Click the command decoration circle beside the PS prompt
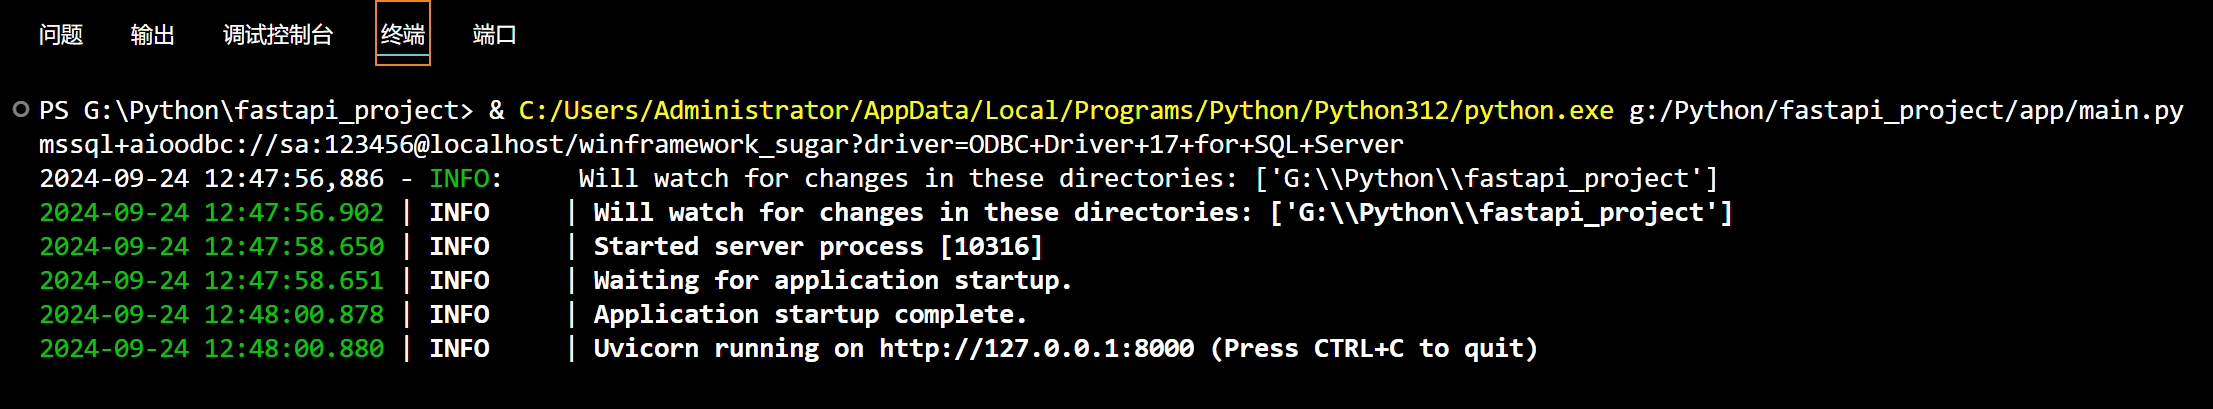The width and height of the screenshot is (2213, 409). (x=20, y=110)
